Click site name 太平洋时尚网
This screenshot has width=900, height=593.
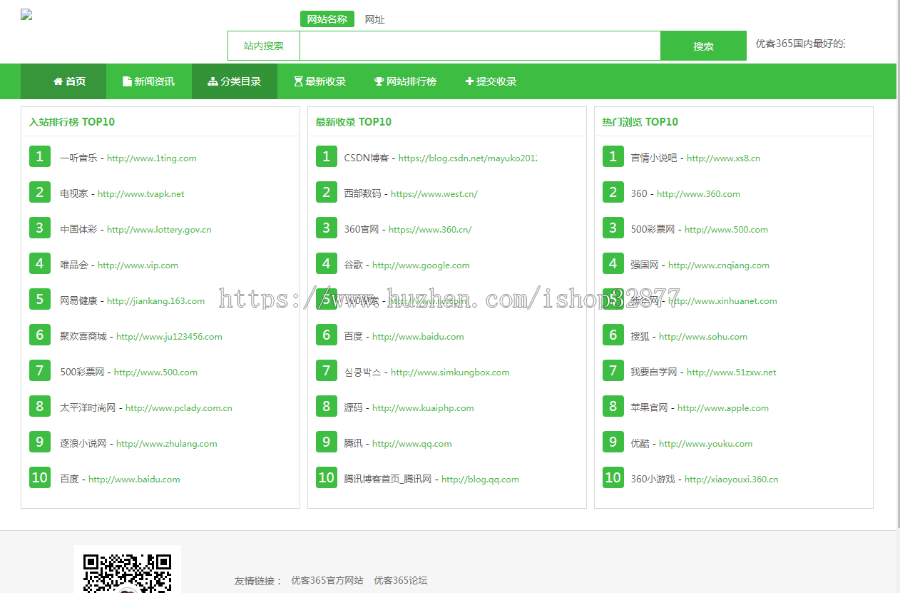(x=88, y=408)
